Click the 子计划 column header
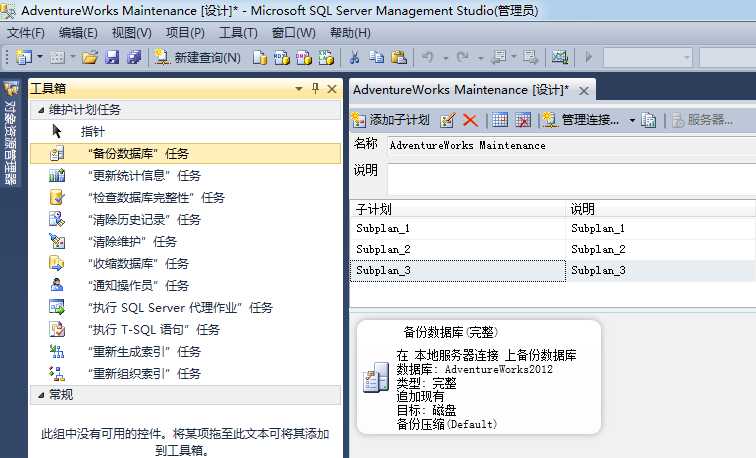This screenshot has width=756, height=458. click(x=458, y=209)
